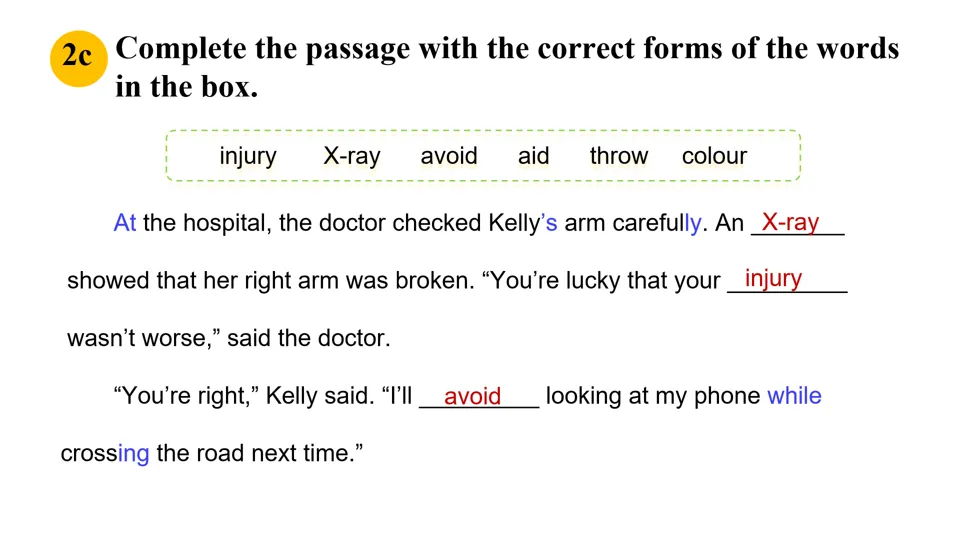
Task: Click the blue word 'At' starting the passage
Action: pos(125,223)
